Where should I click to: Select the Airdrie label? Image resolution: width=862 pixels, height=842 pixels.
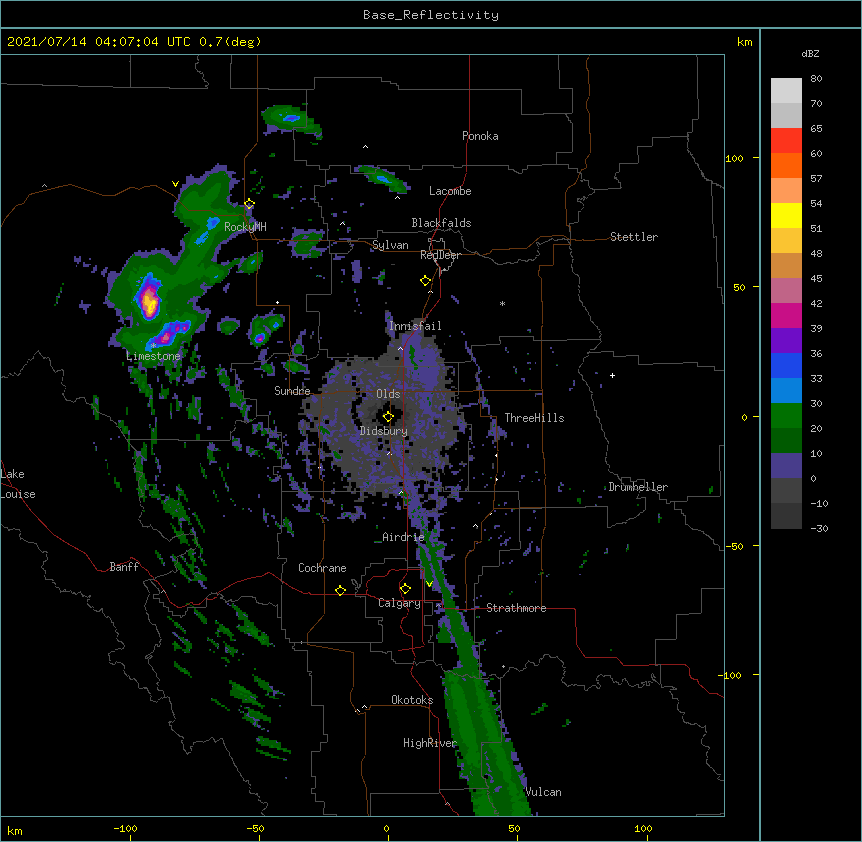click(x=403, y=537)
